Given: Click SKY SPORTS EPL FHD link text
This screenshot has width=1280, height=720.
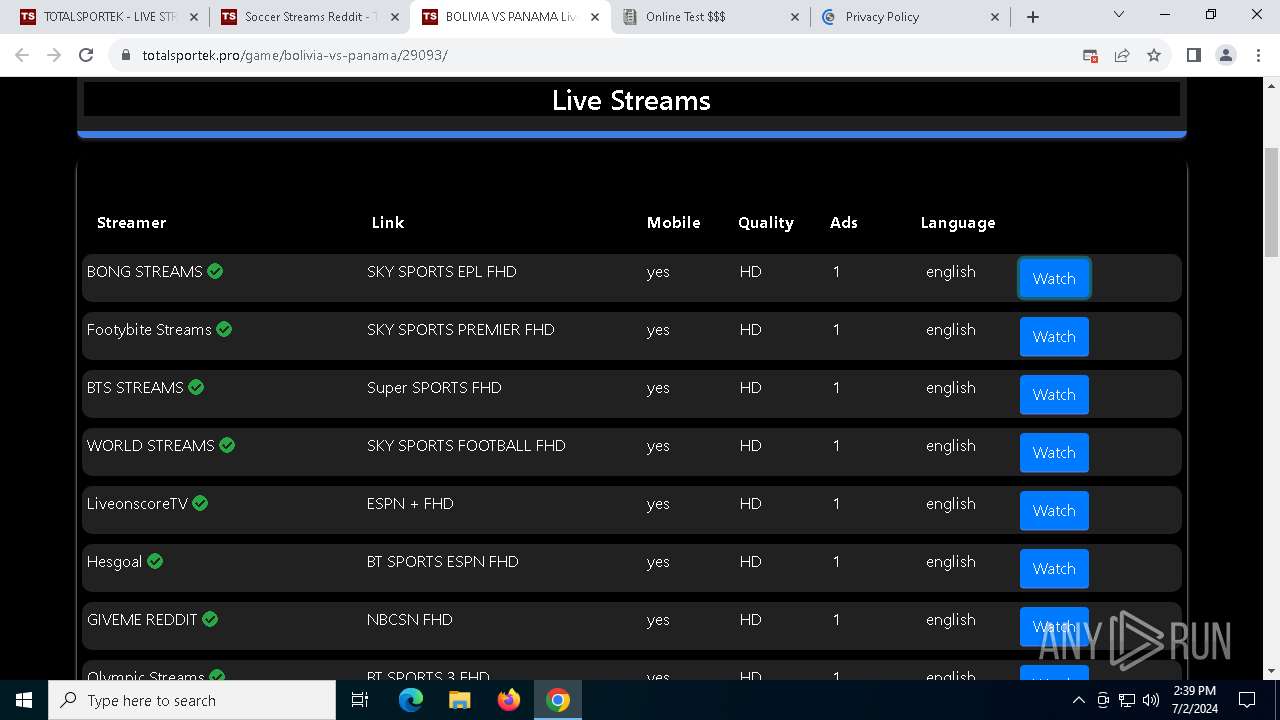Looking at the screenshot, I should [441, 271].
